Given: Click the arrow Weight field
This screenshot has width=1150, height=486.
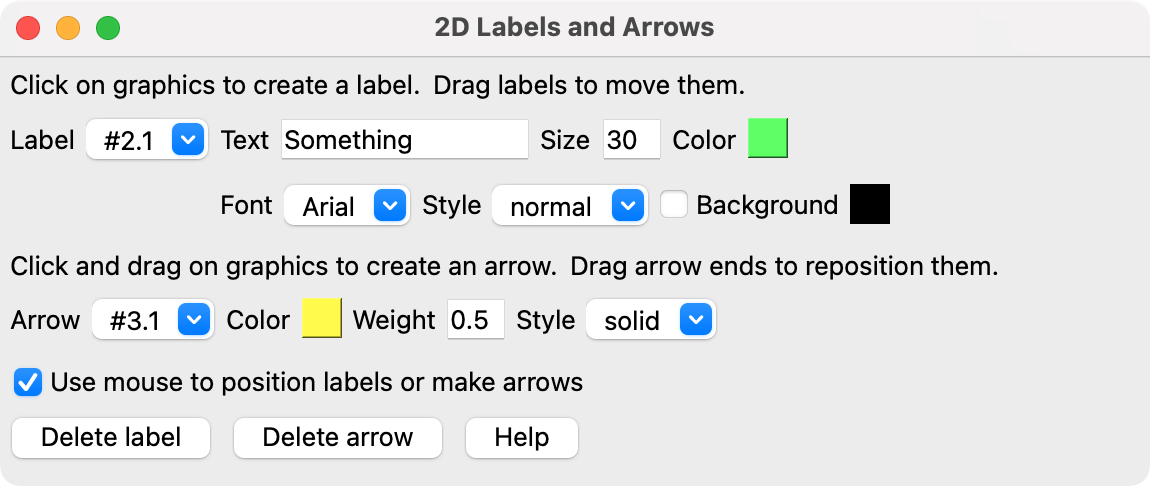Looking at the screenshot, I should click(476, 320).
